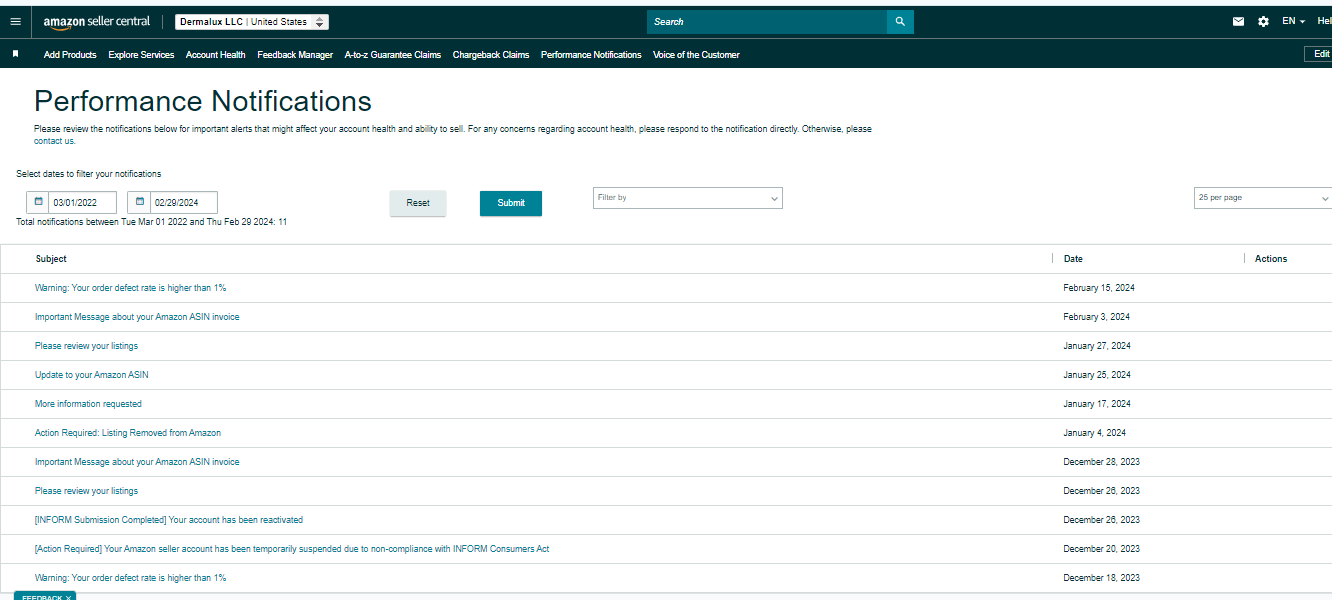This screenshot has width=1332, height=600.
Task: Click the 02/29/2024 end date field
Action: (x=184, y=202)
